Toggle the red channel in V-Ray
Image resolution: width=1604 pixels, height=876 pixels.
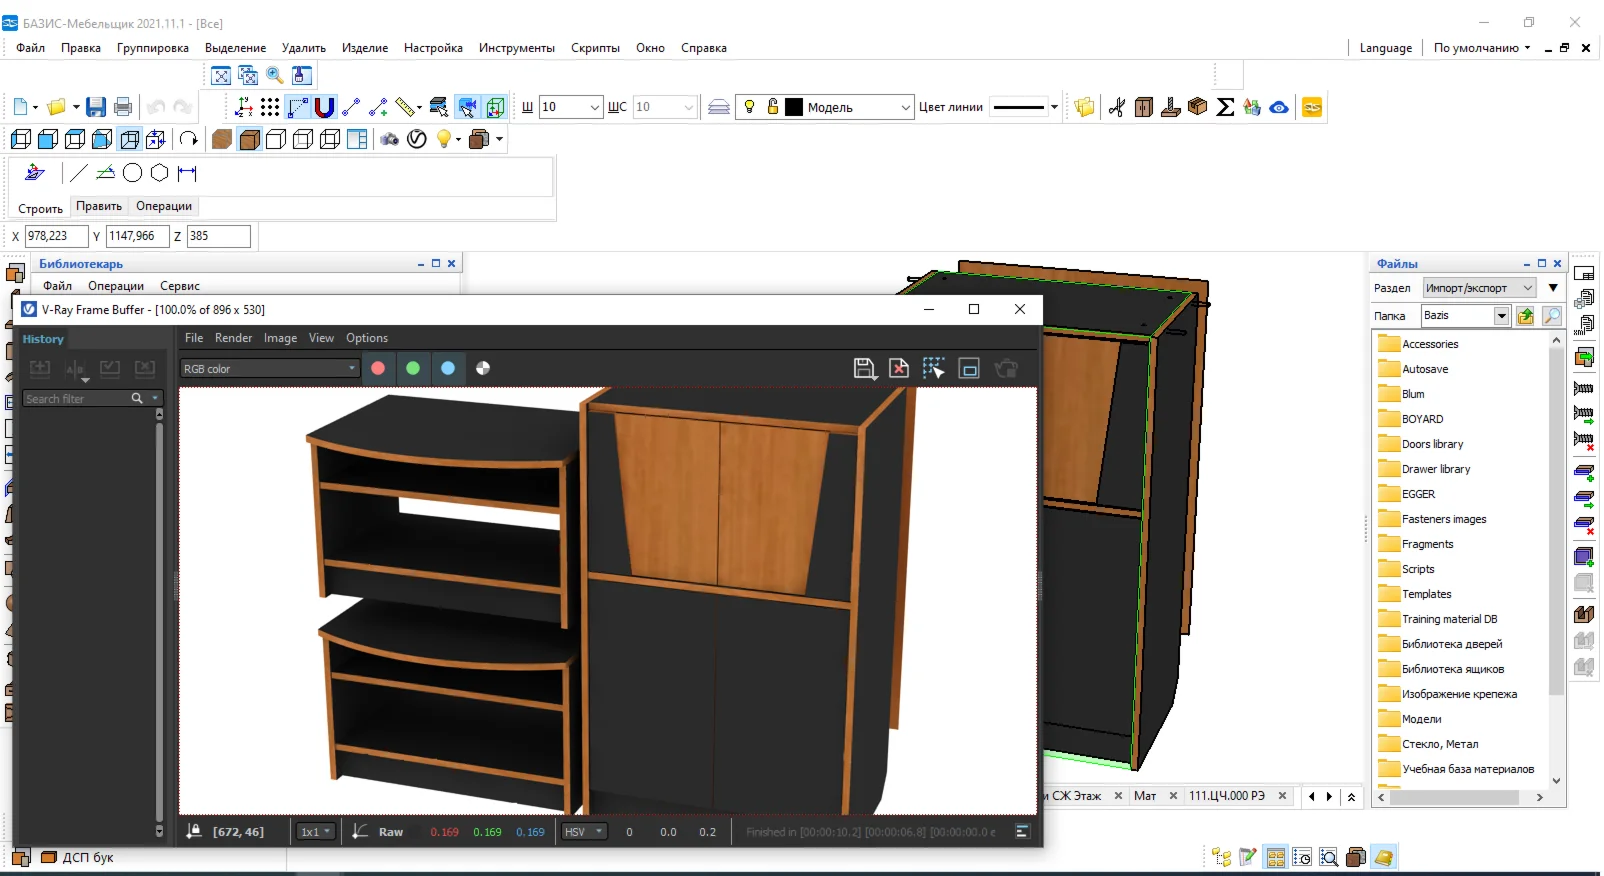point(378,368)
